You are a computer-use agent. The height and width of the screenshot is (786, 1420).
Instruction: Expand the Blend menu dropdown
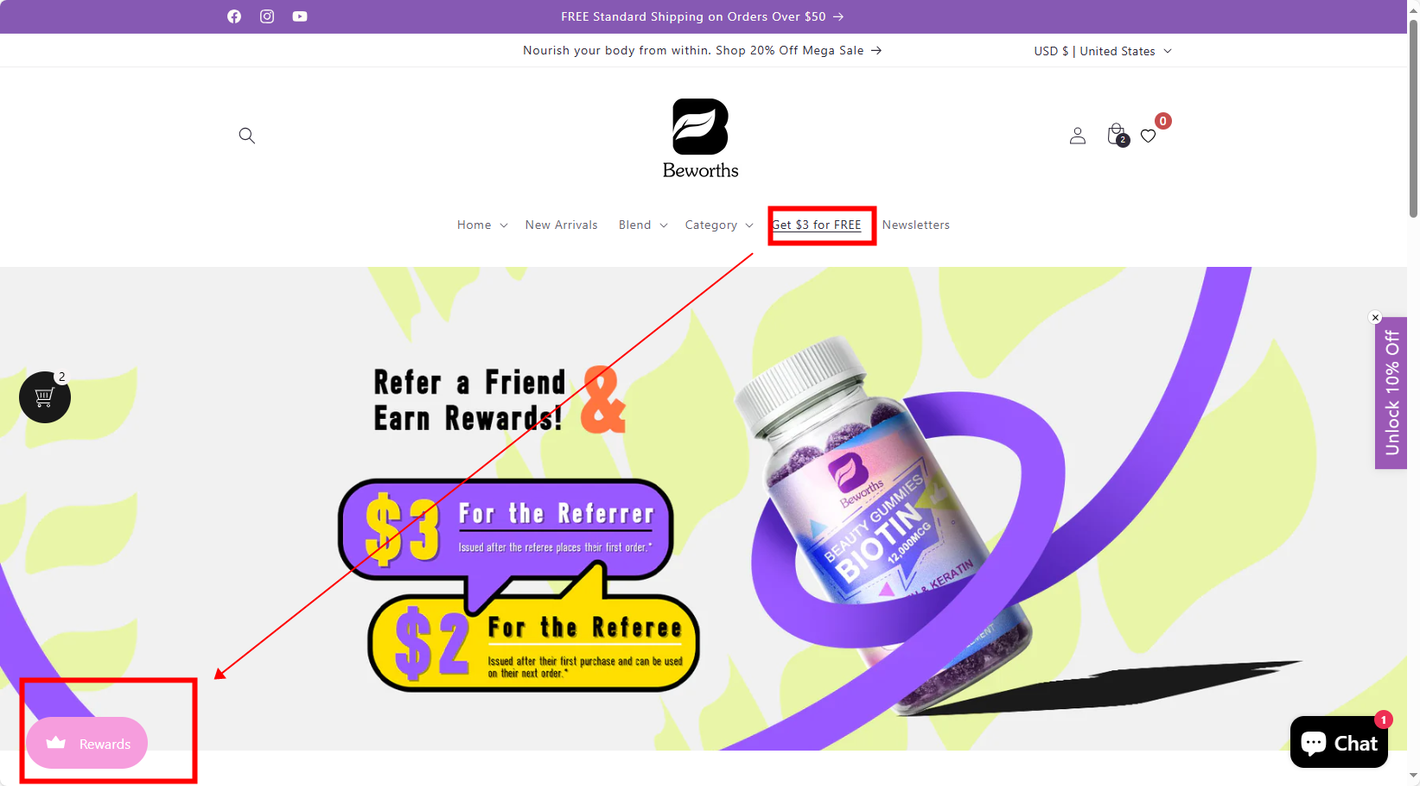[642, 225]
